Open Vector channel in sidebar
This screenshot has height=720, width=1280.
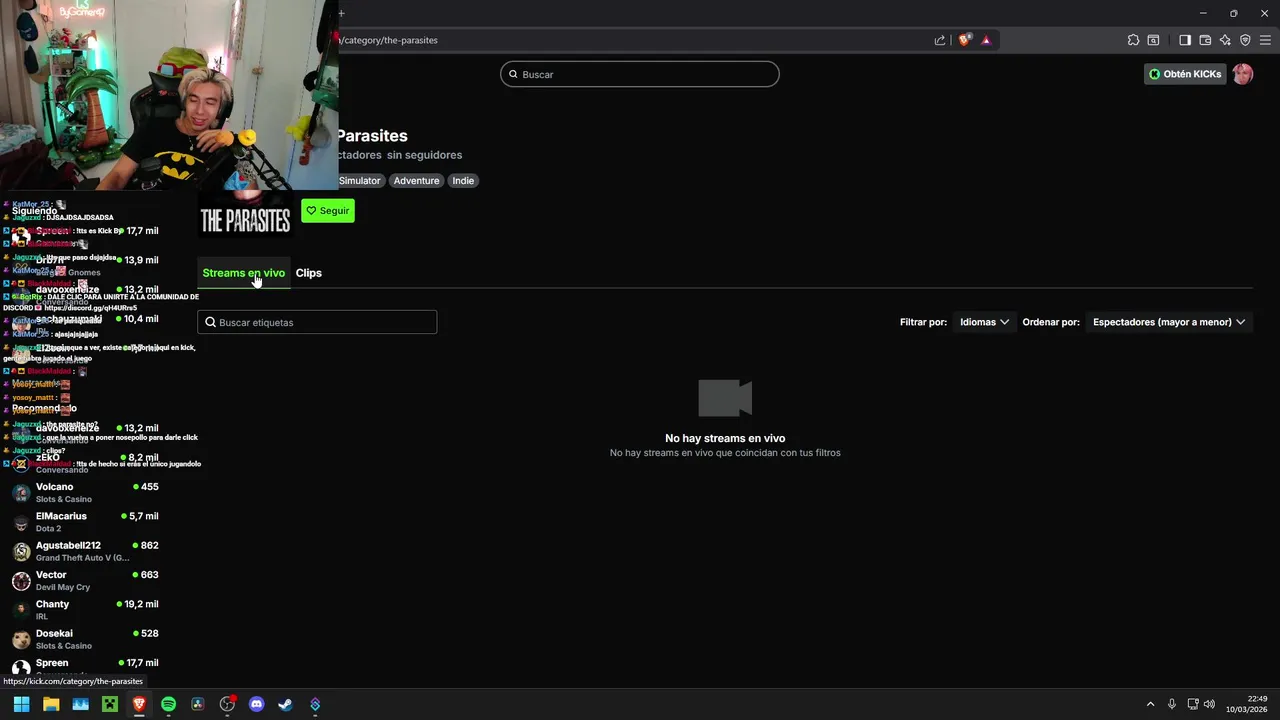85,581
